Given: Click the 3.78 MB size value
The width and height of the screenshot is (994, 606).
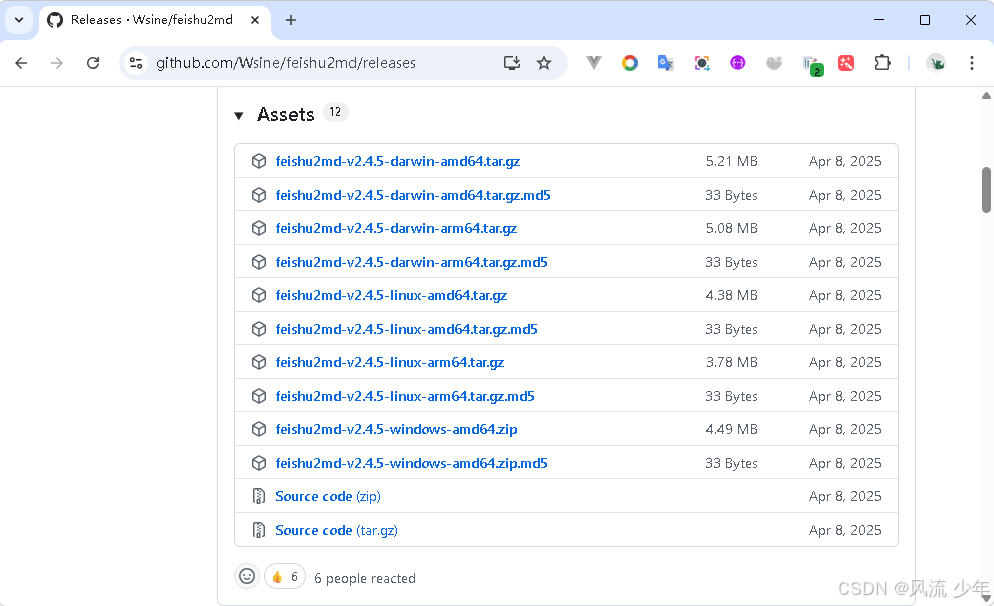Looking at the screenshot, I should pyautogui.click(x=732, y=363).
